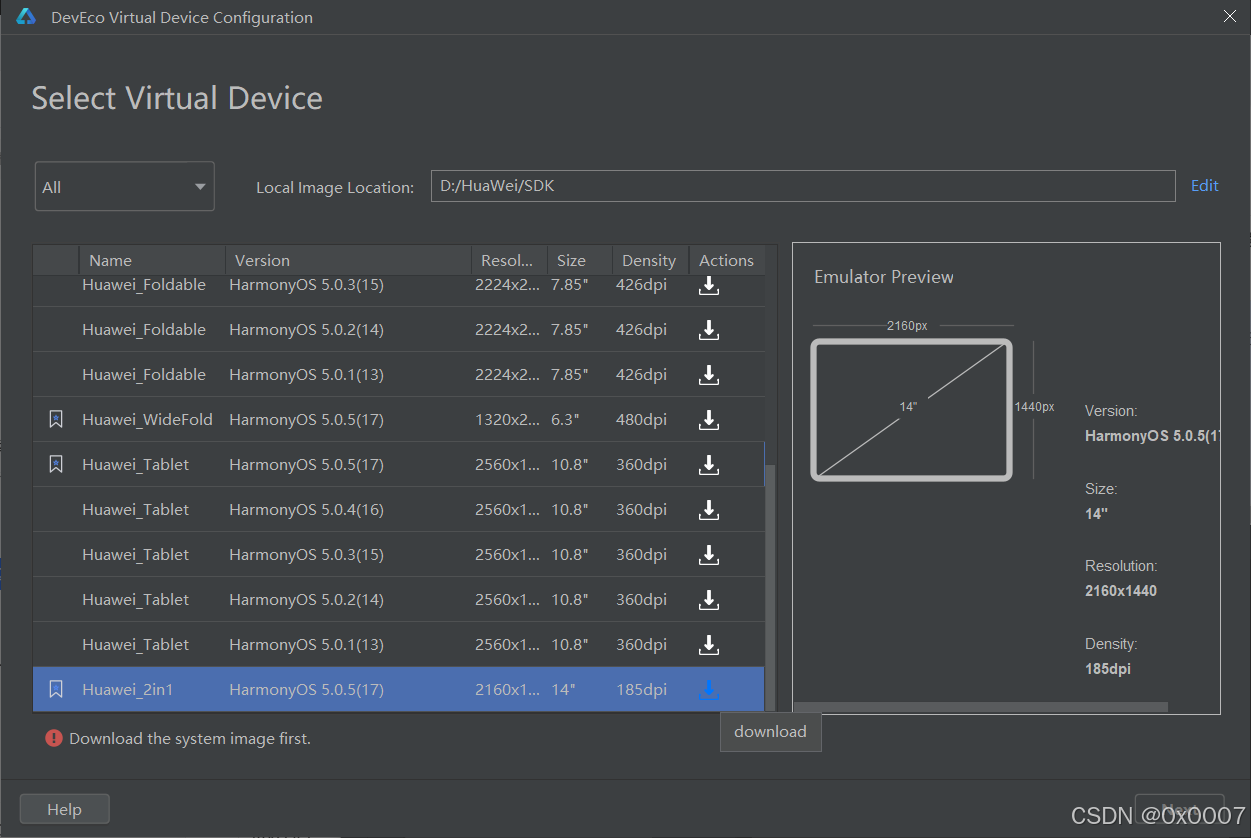Download the Huawei_Foldable HarmonyOS 5.0.1(13) image

click(709, 375)
